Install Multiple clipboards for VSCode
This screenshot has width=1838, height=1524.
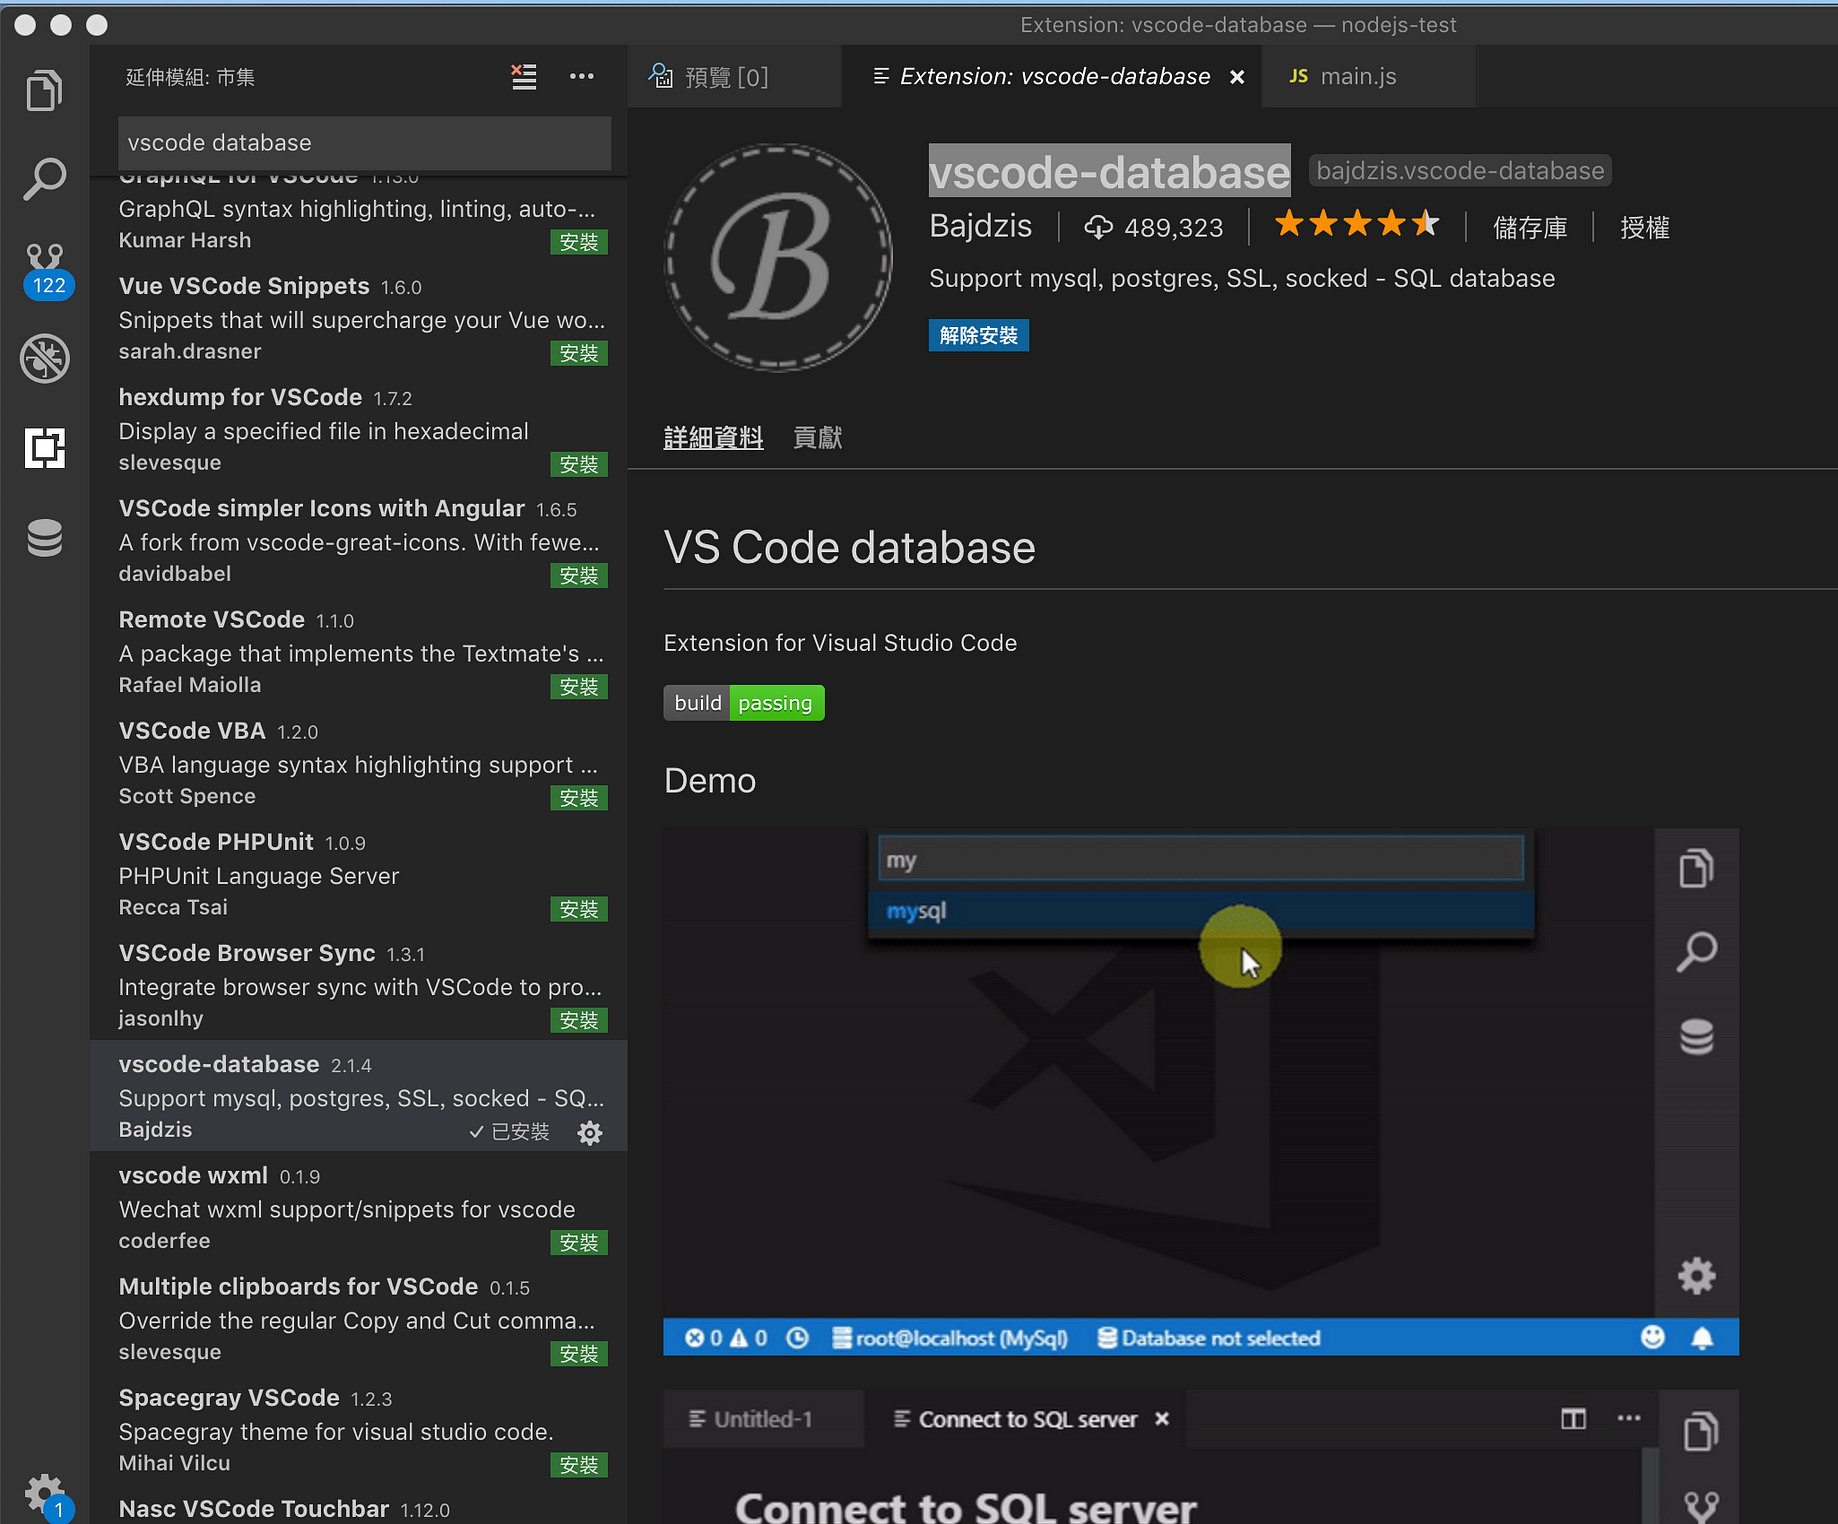pyautogui.click(x=579, y=1353)
